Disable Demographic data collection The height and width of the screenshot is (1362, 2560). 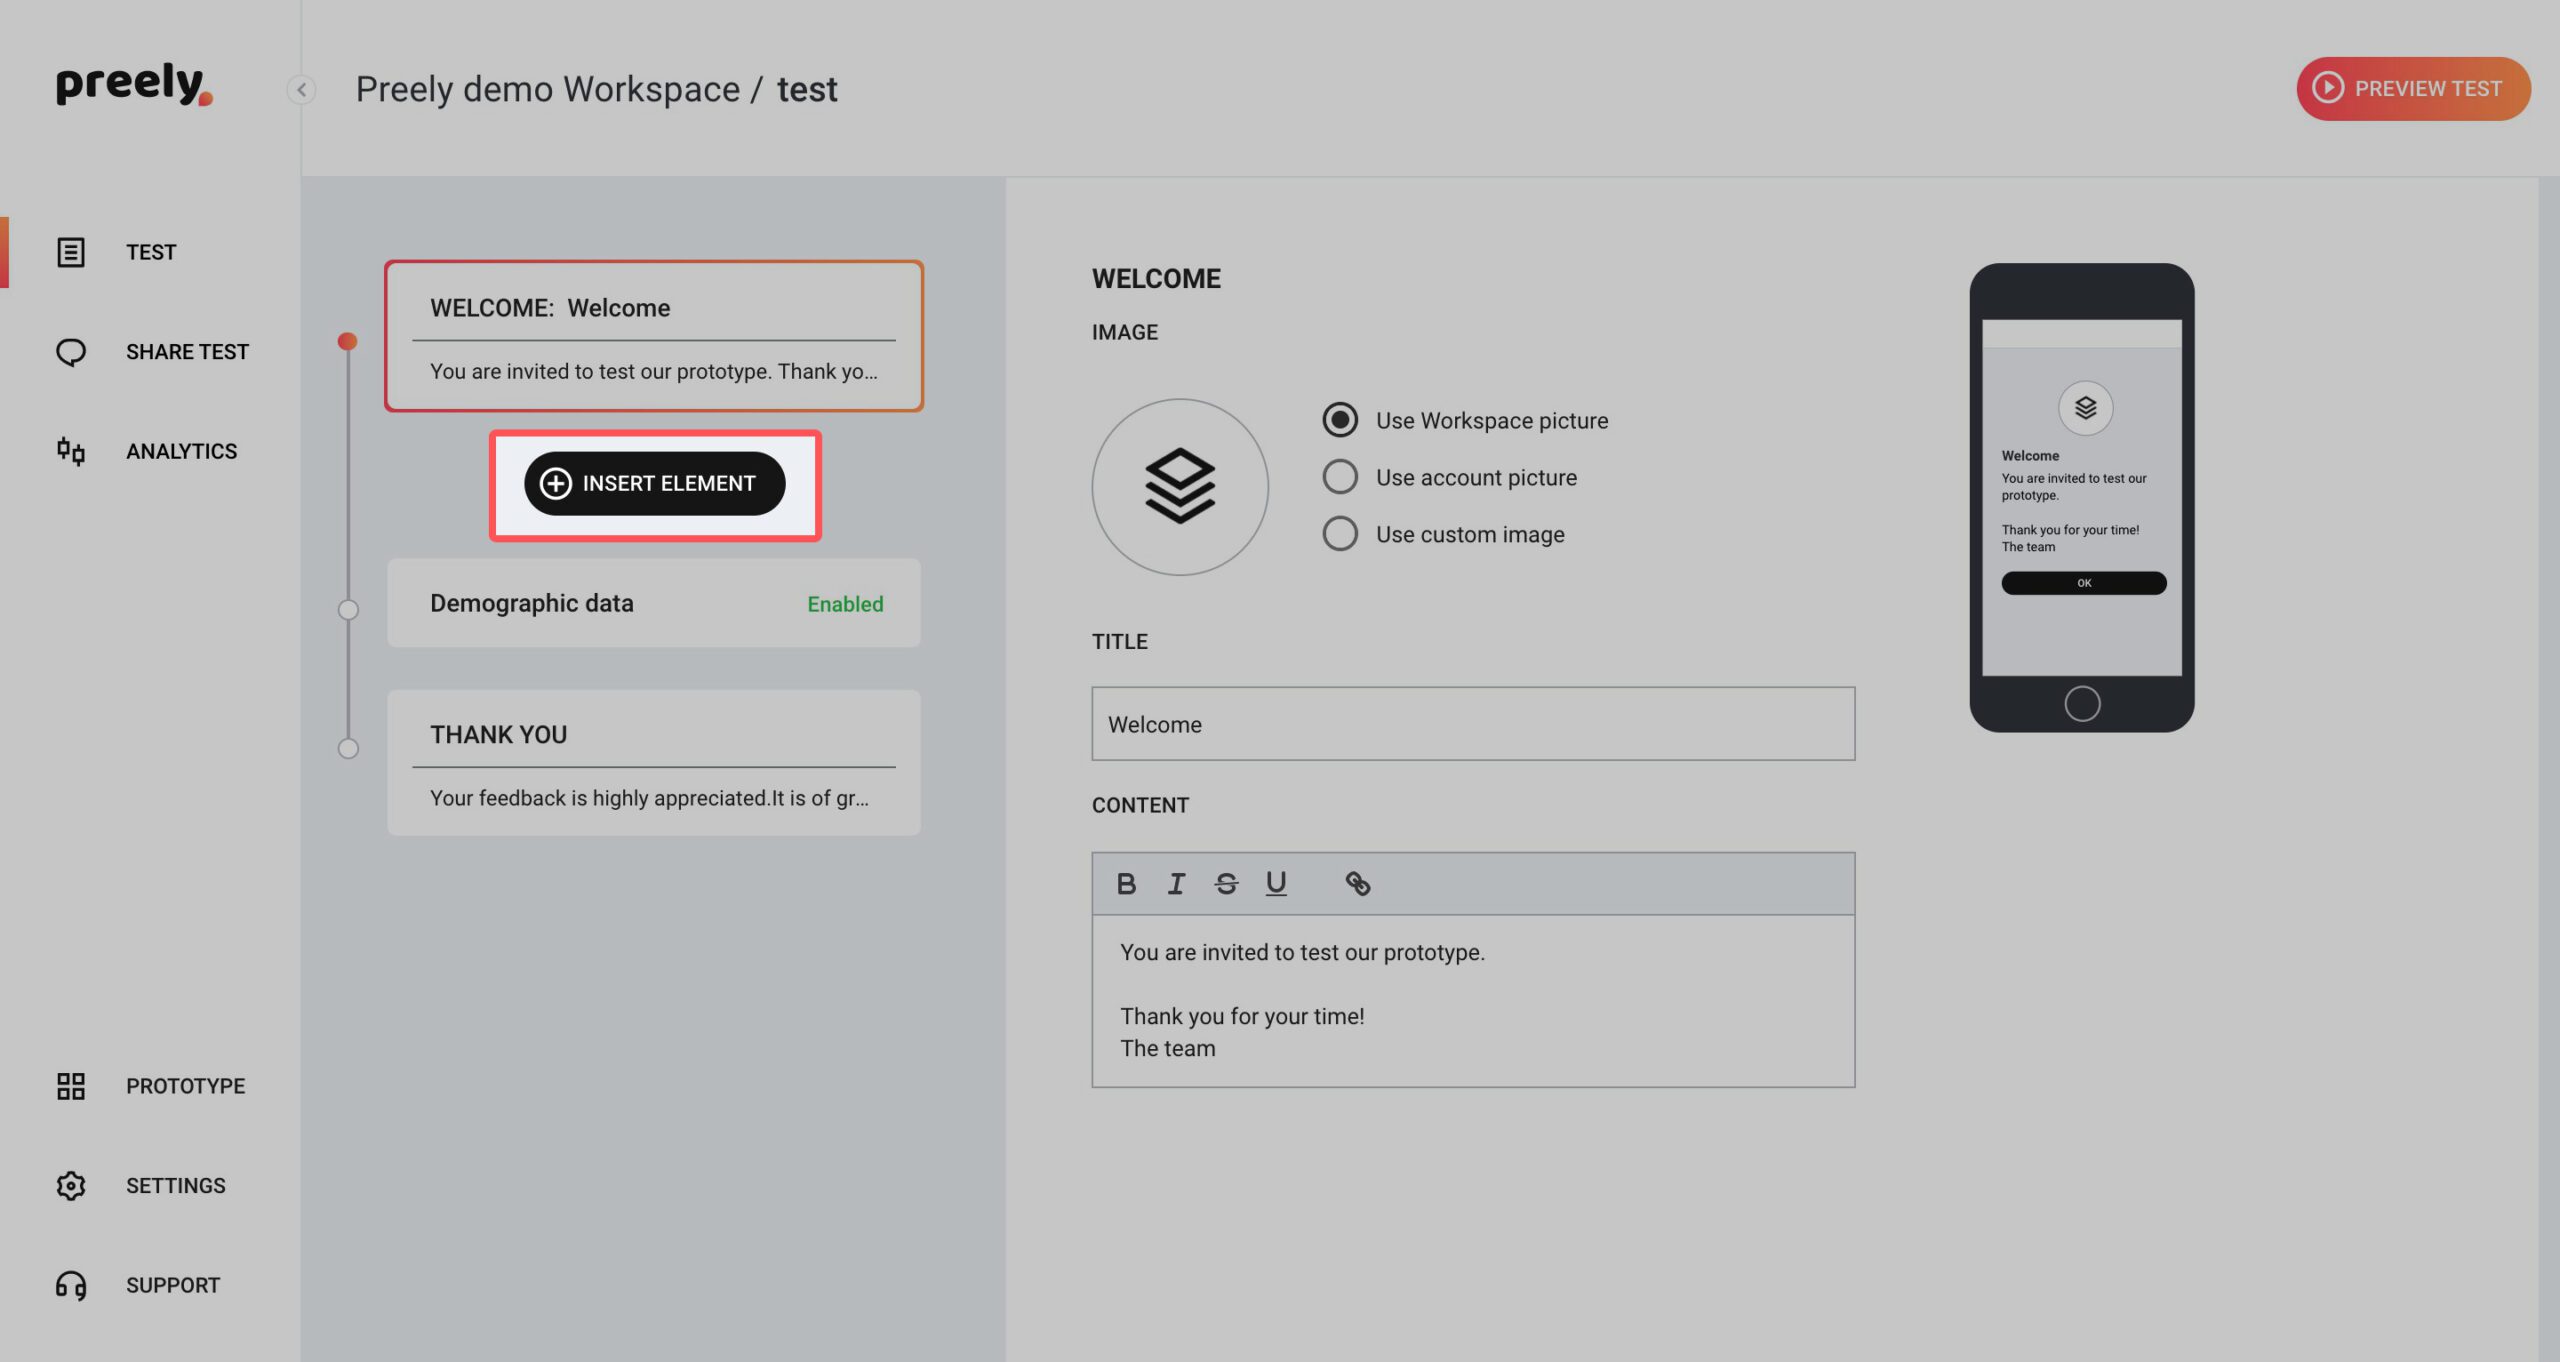[x=845, y=603]
